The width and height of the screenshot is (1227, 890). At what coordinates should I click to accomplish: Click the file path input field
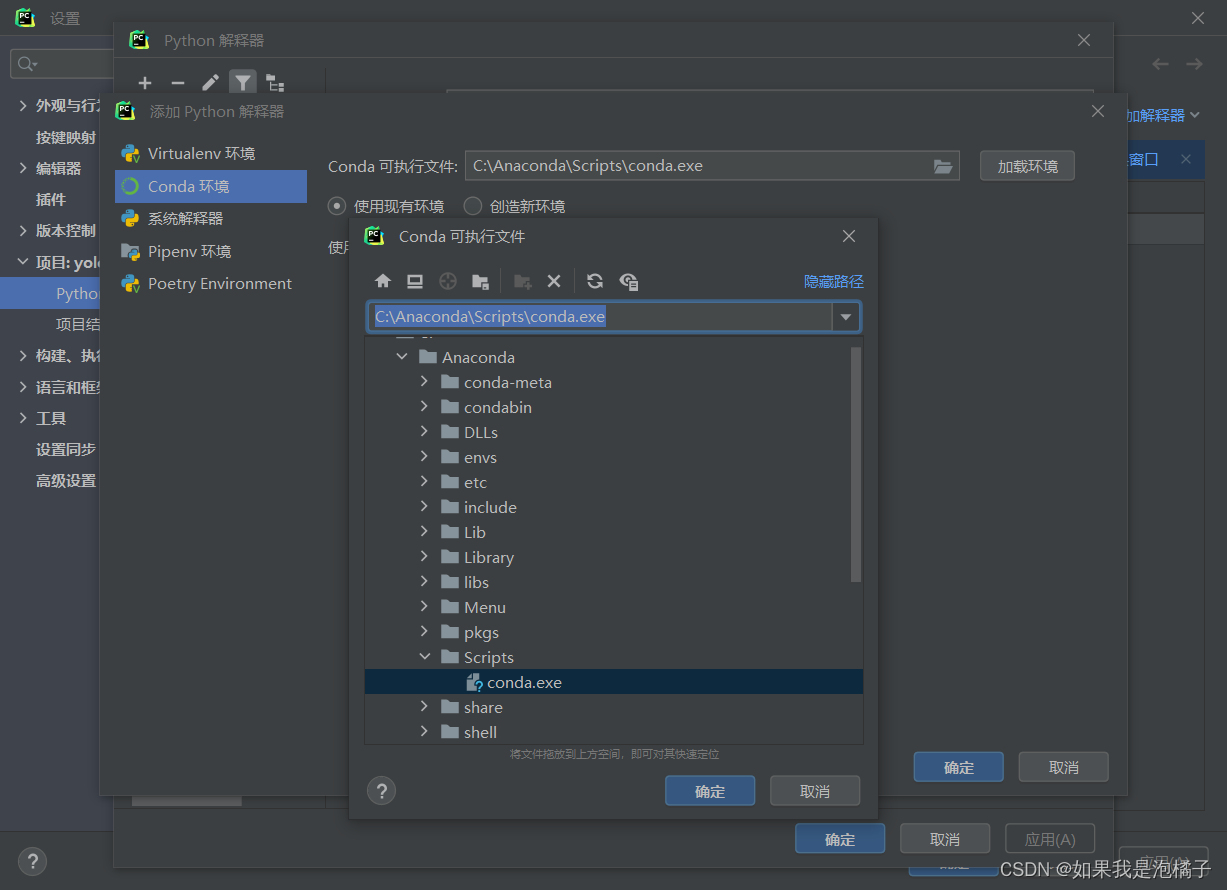coord(600,317)
